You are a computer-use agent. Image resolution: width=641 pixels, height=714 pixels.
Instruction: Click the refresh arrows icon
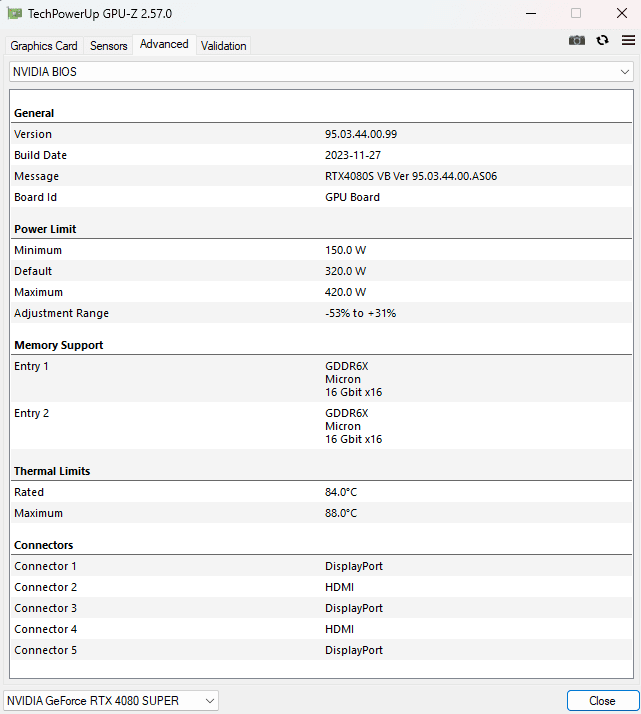pyautogui.click(x=602, y=40)
